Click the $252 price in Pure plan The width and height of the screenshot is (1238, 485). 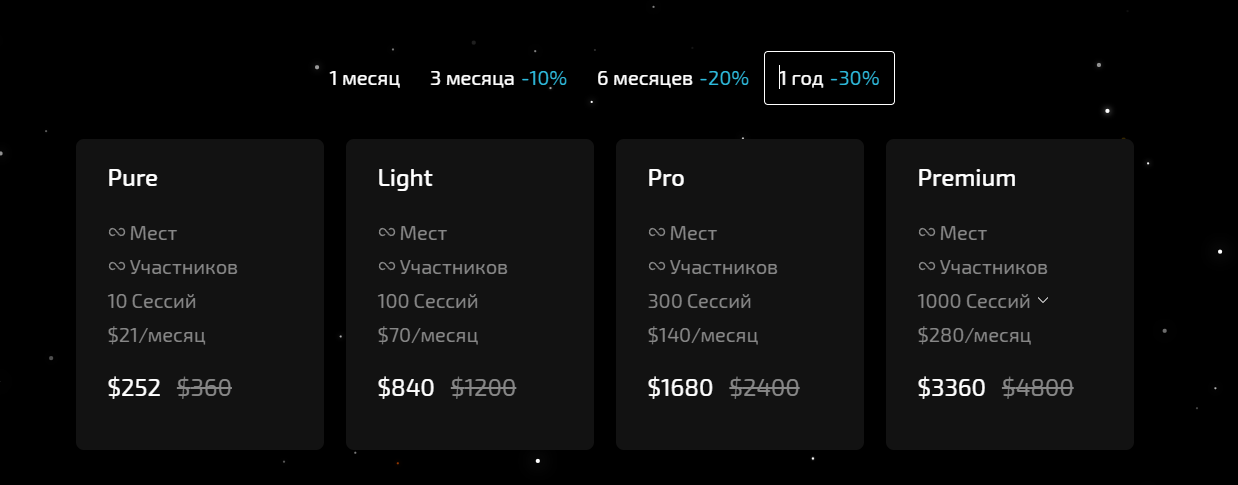click(x=134, y=388)
